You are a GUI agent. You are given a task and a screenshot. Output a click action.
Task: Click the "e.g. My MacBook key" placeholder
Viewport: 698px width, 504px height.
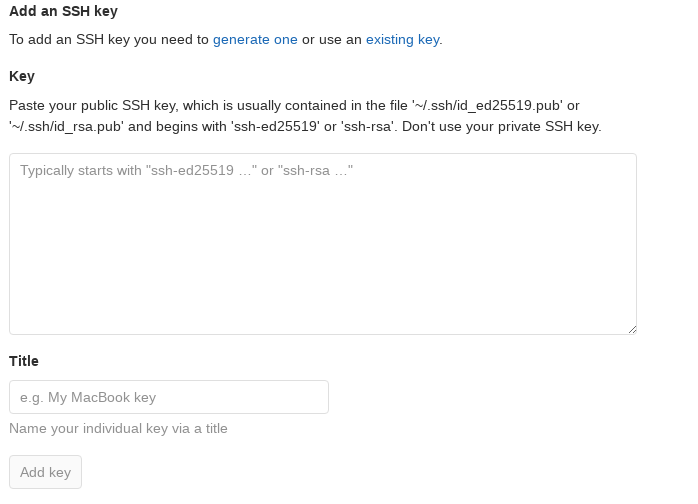click(x=88, y=397)
